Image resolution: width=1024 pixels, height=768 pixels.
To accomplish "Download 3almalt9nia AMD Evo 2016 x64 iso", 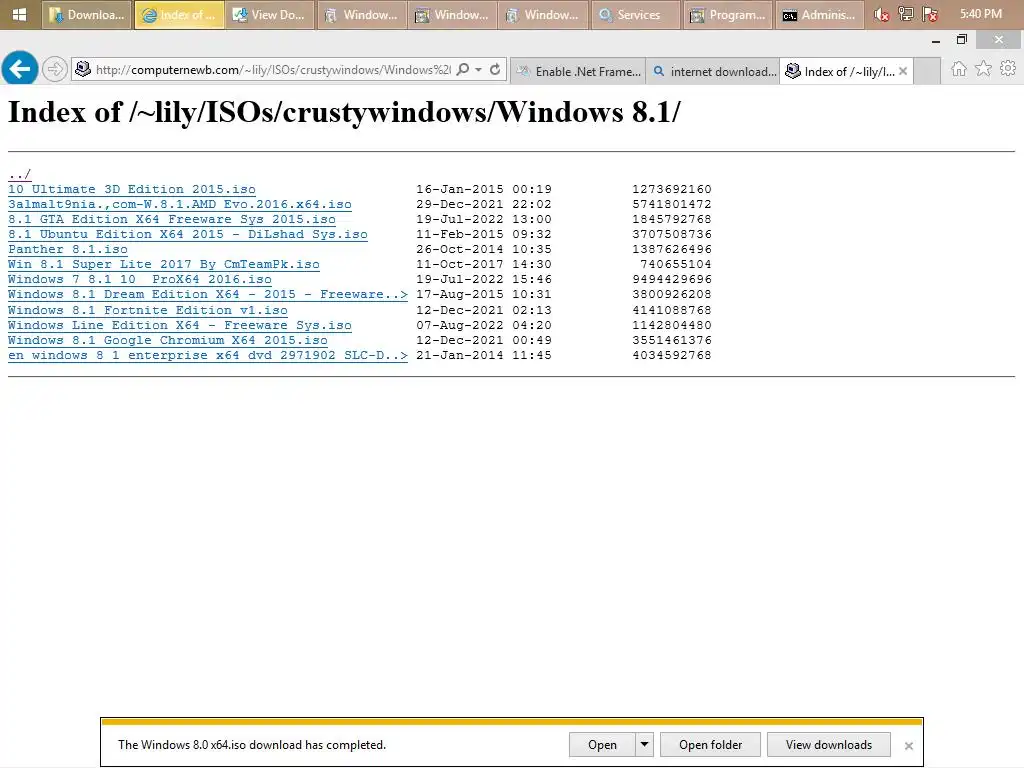I will (180, 204).
